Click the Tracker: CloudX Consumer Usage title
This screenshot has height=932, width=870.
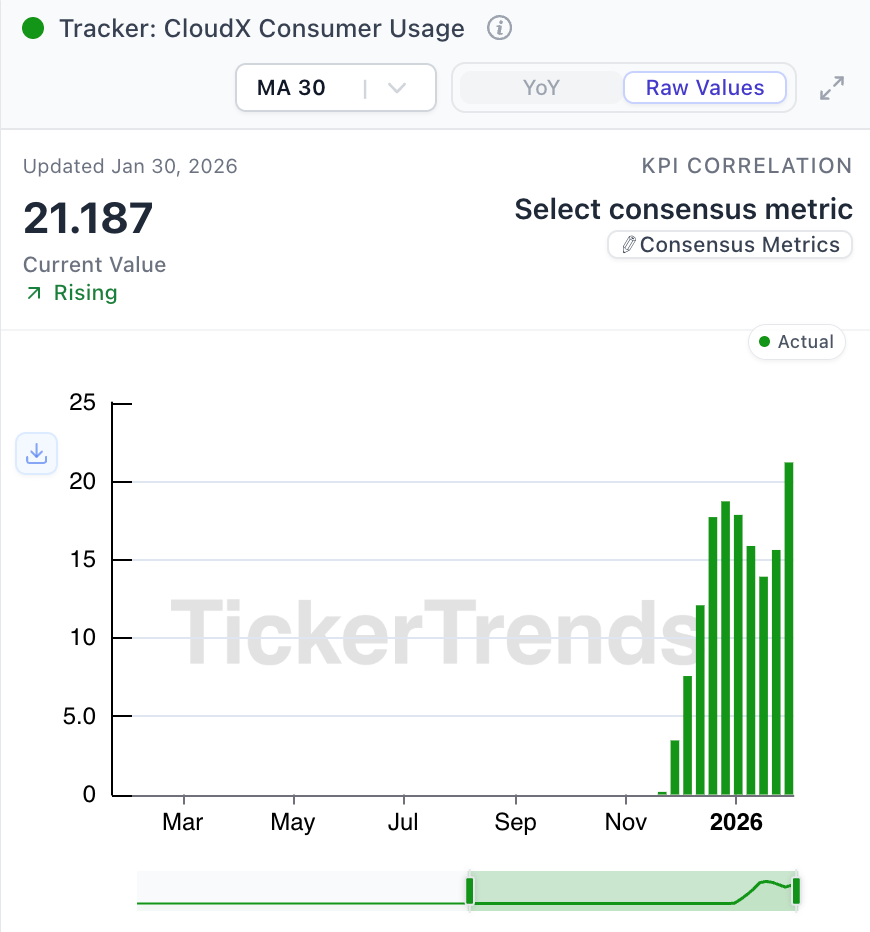(262, 28)
